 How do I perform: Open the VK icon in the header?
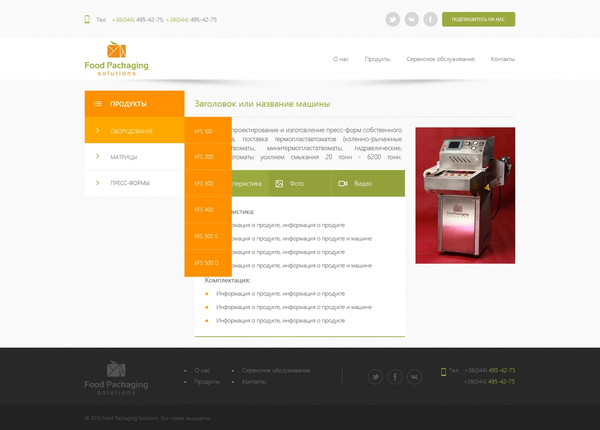[x=412, y=19]
